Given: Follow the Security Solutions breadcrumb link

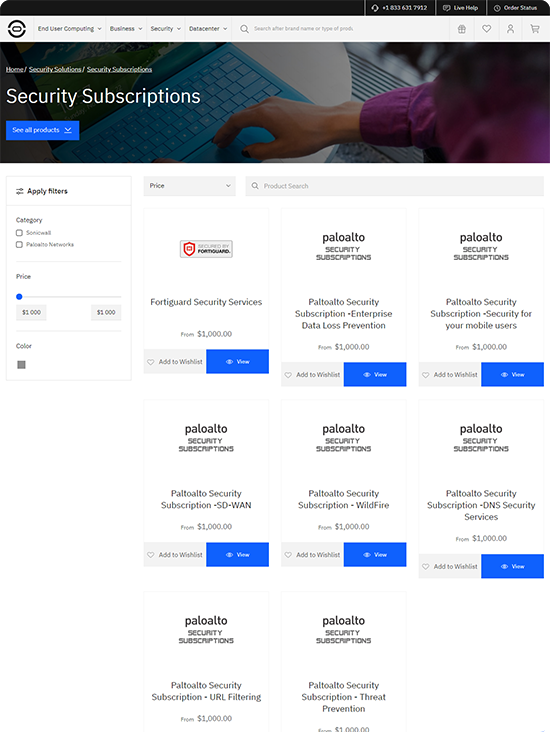Looking at the screenshot, I should tap(55, 70).
